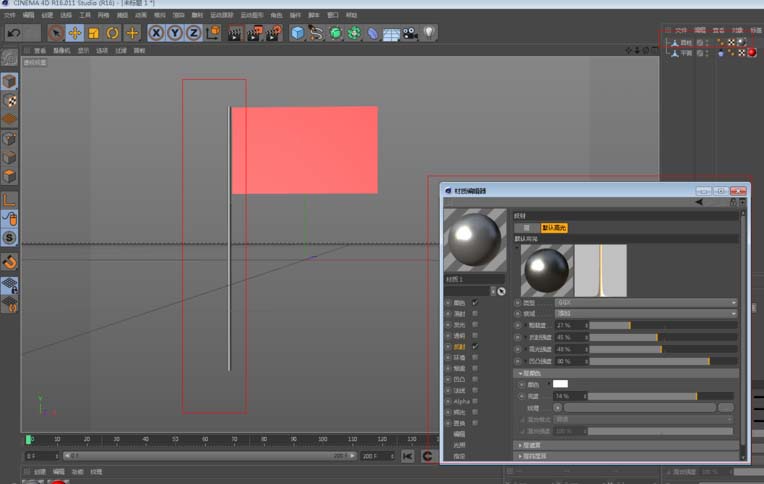Toggle the X axis lock
764x484 pixels.
click(156, 33)
